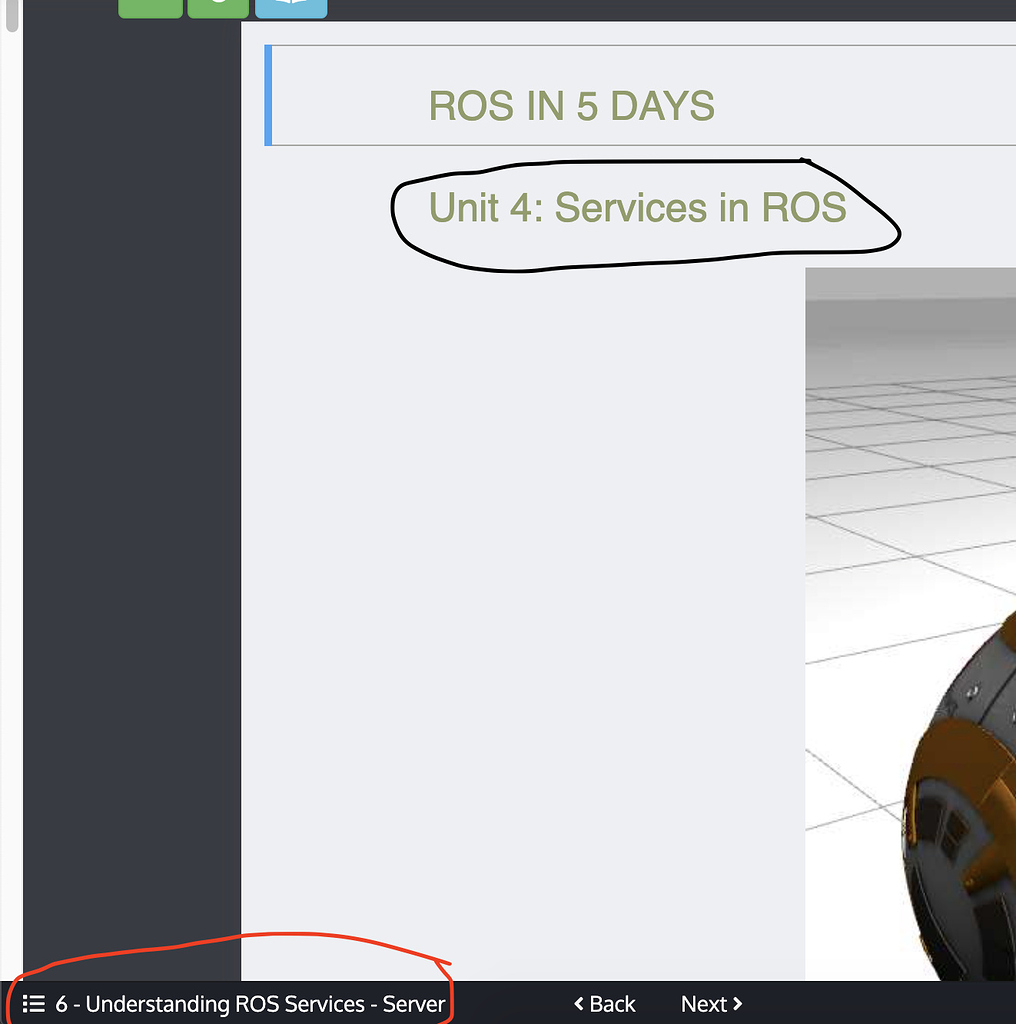Open the unit list hamburger icon
The image size is (1016, 1024).
34,1004
